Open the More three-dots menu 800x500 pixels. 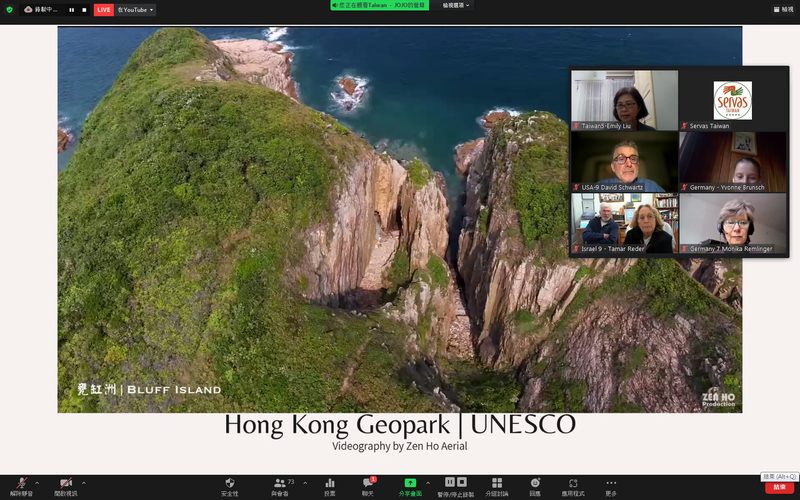tap(611, 487)
